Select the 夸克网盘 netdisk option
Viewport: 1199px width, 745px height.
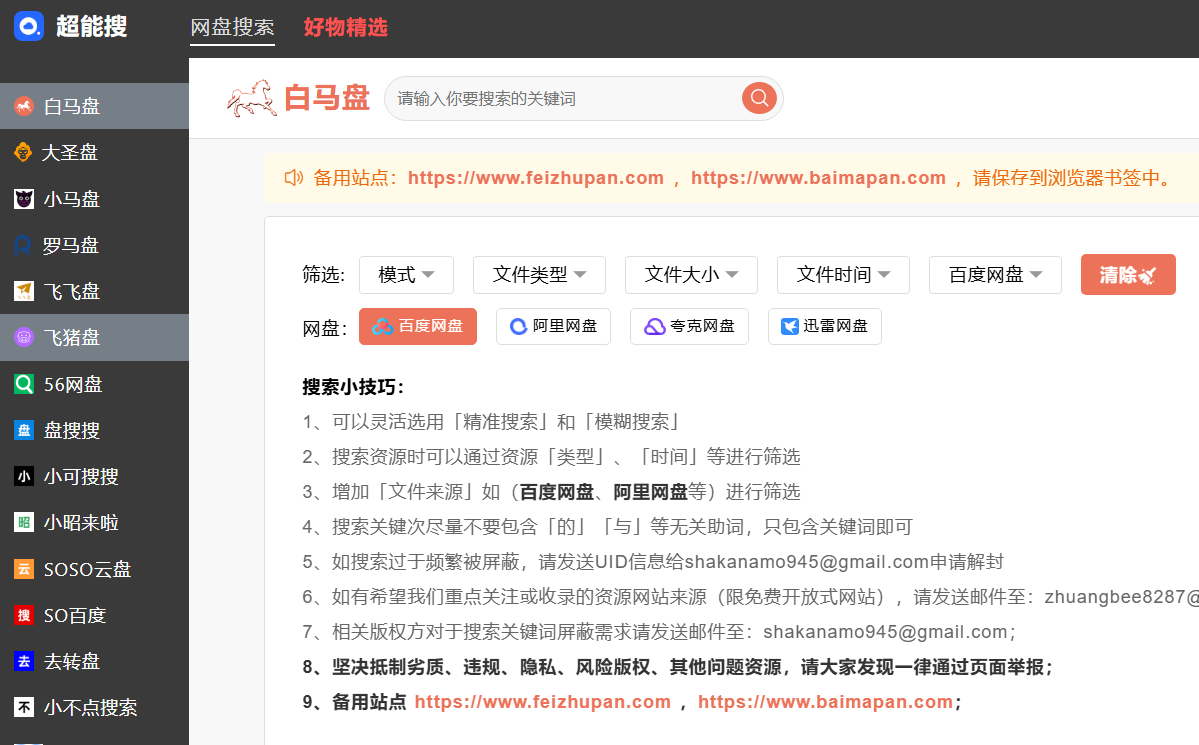689,327
